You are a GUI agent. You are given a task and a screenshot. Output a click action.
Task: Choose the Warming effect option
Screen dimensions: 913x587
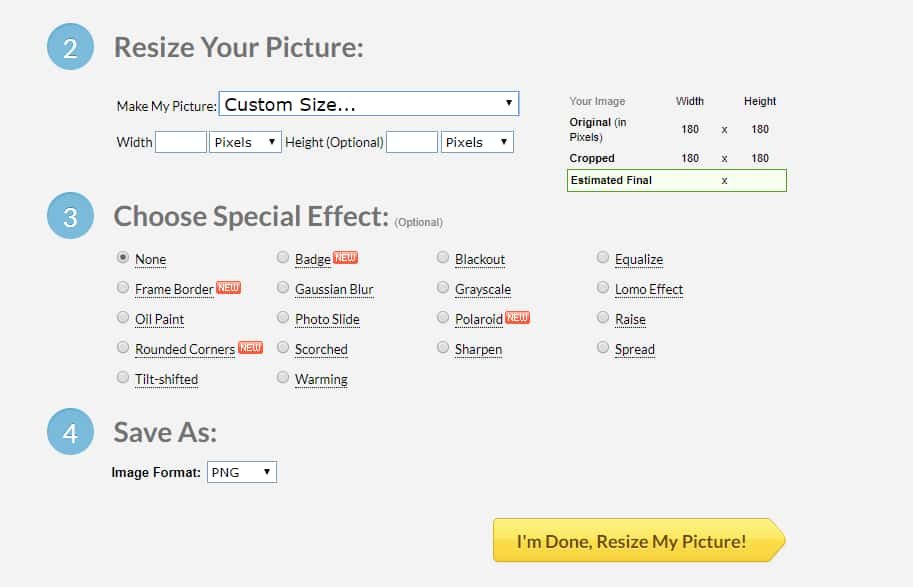pos(283,378)
